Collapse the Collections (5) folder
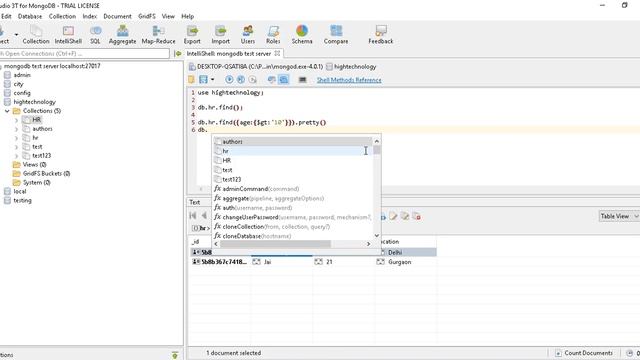Image resolution: width=640 pixels, height=360 pixels. coord(7,111)
